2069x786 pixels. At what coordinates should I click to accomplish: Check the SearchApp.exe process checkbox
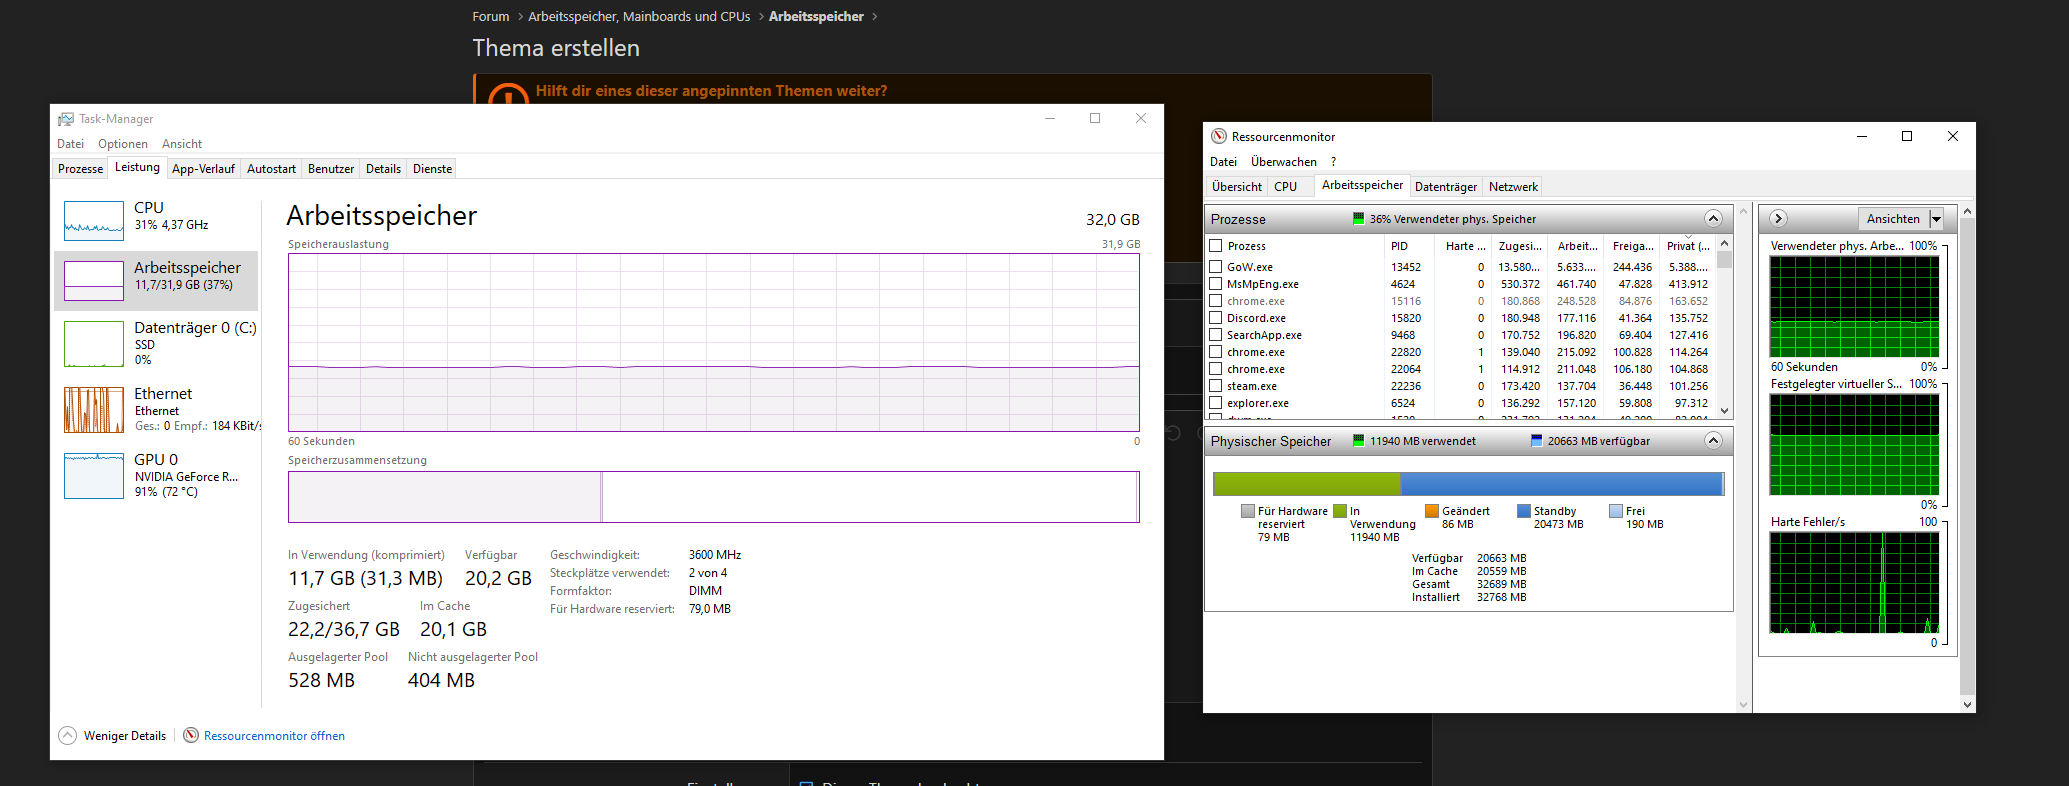coord(1216,335)
